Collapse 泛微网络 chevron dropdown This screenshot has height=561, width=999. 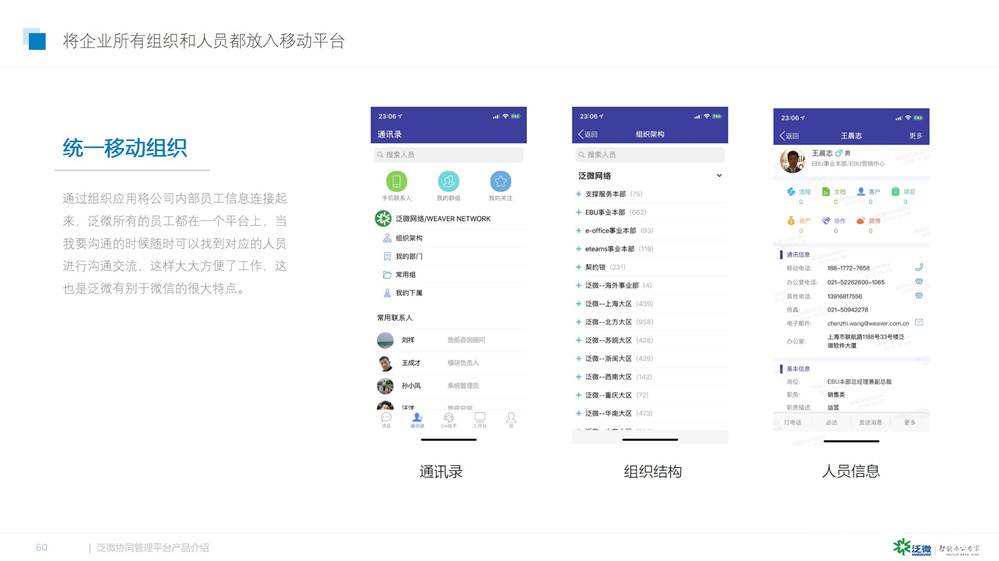coord(719,176)
